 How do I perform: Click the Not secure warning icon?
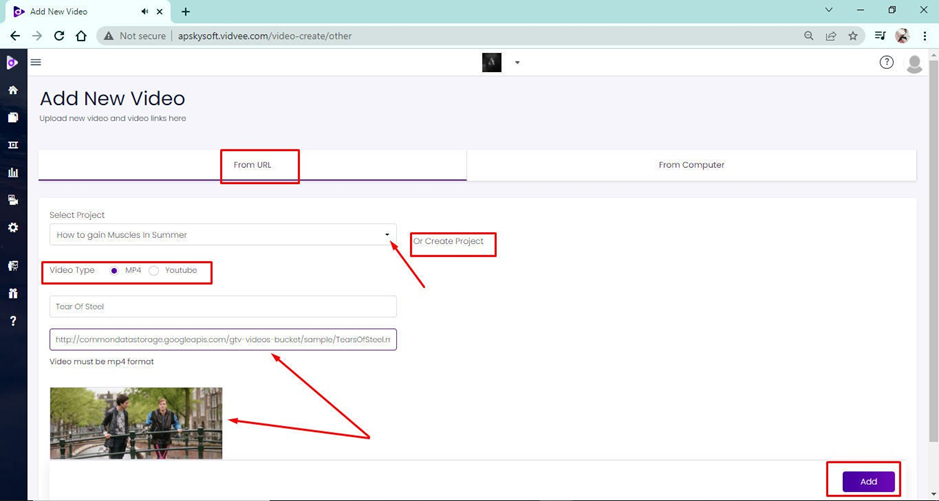pos(108,36)
